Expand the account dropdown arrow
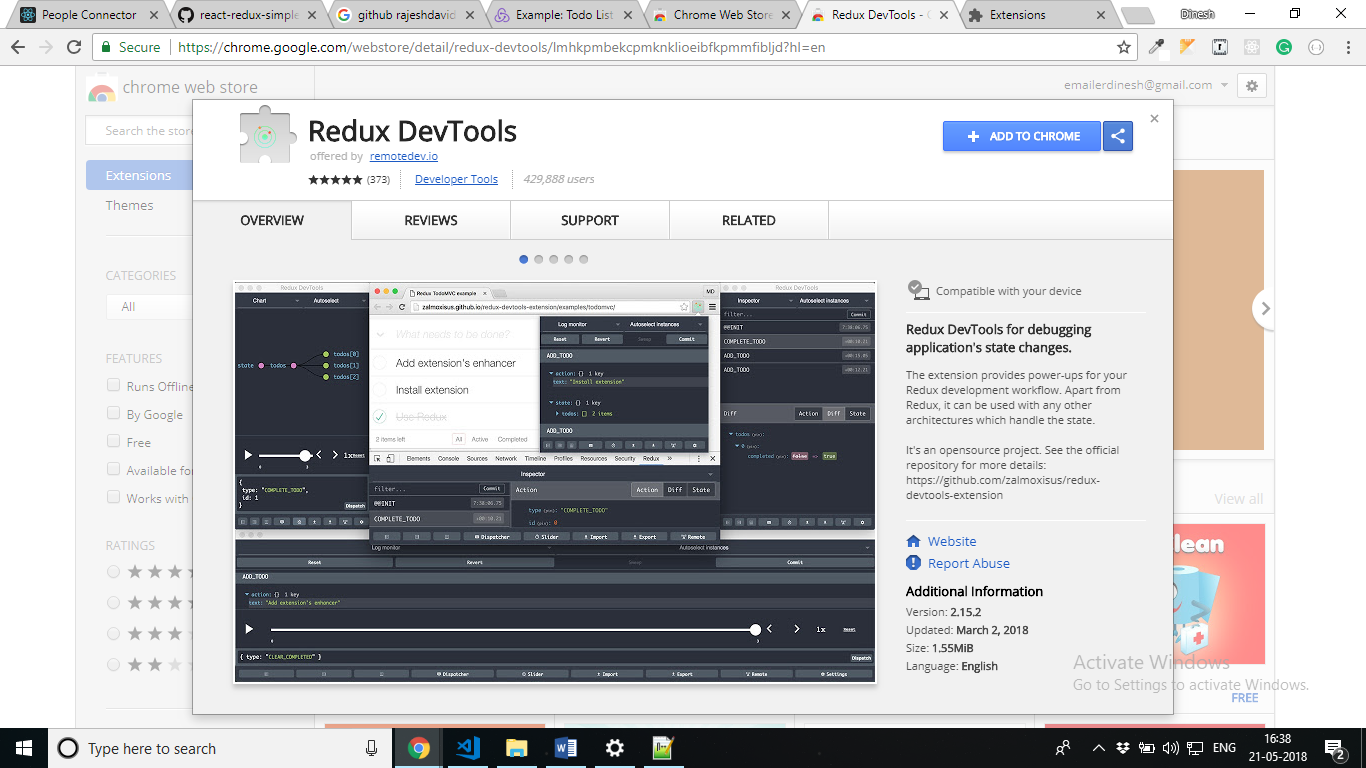Image resolution: width=1366 pixels, height=768 pixels. [x=1222, y=85]
